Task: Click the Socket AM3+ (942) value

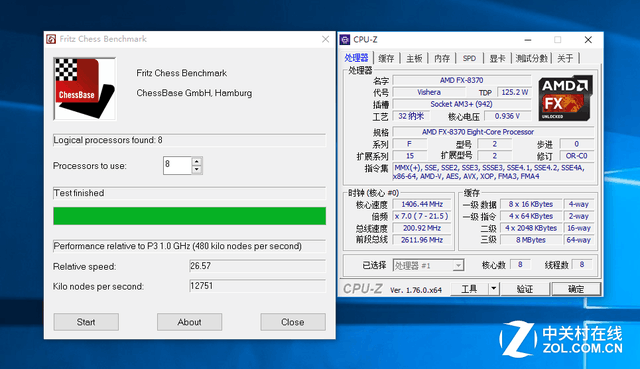Action: pyautogui.click(x=462, y=104)
